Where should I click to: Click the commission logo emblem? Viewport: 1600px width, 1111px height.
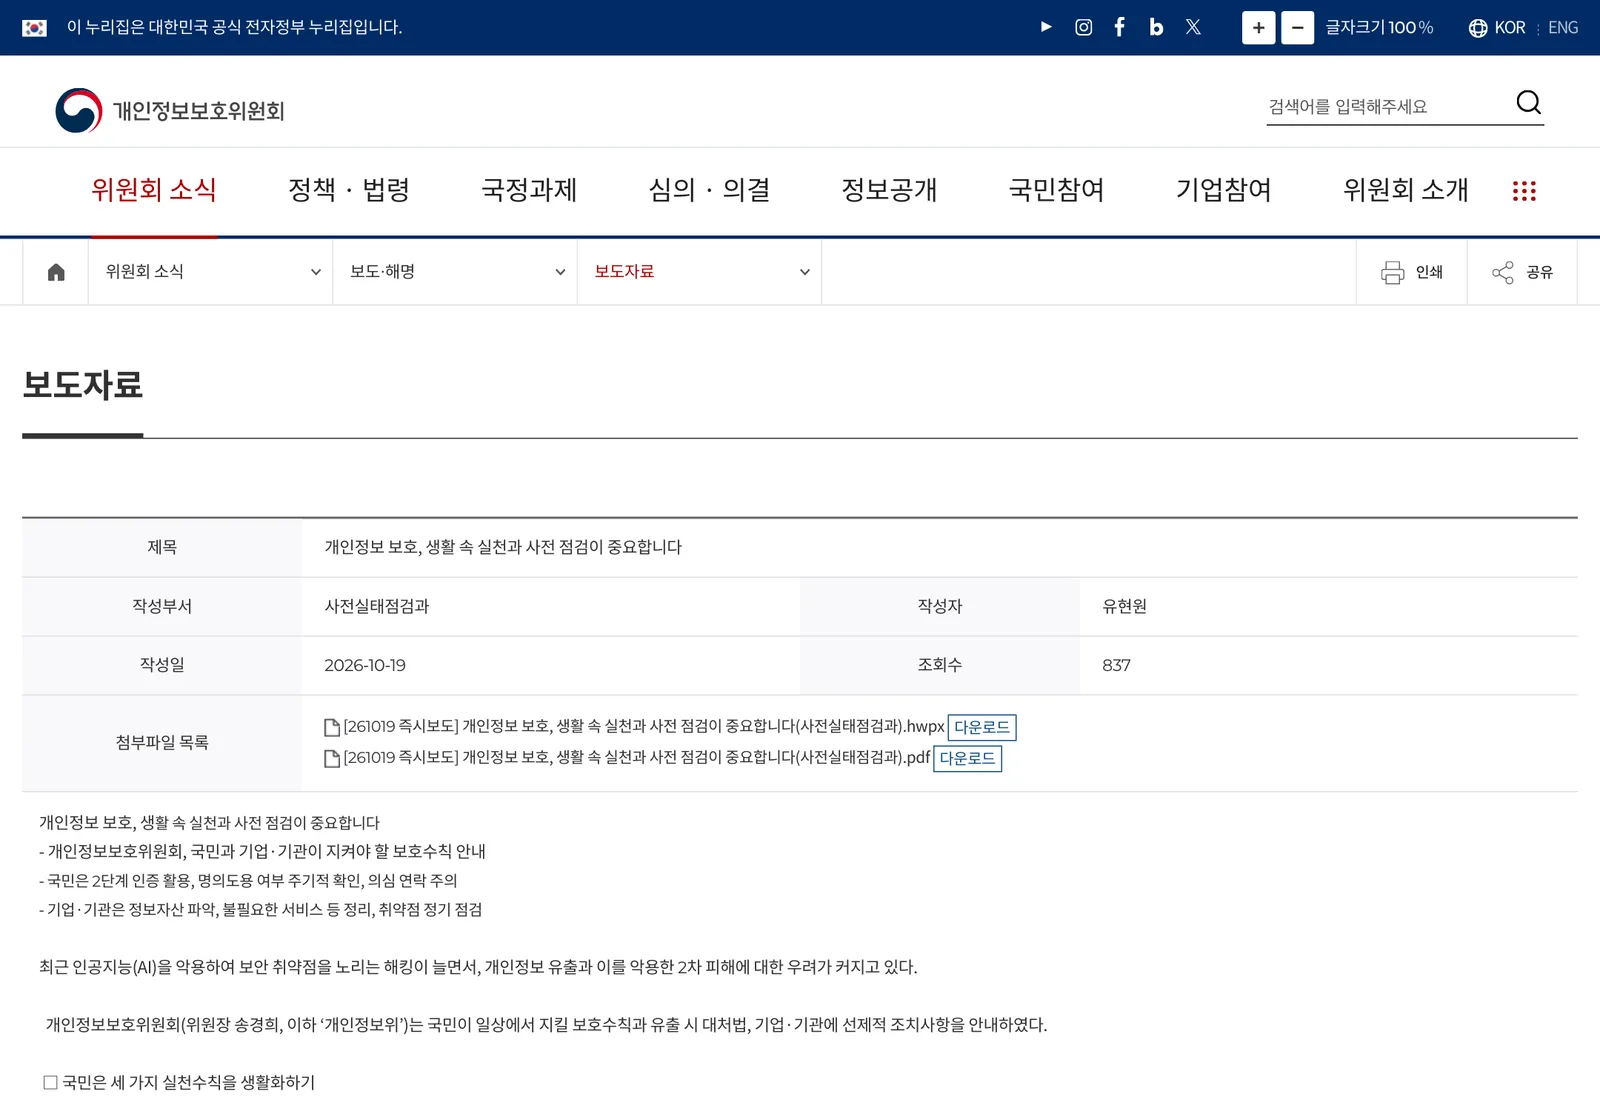click(x=79, y=110)
